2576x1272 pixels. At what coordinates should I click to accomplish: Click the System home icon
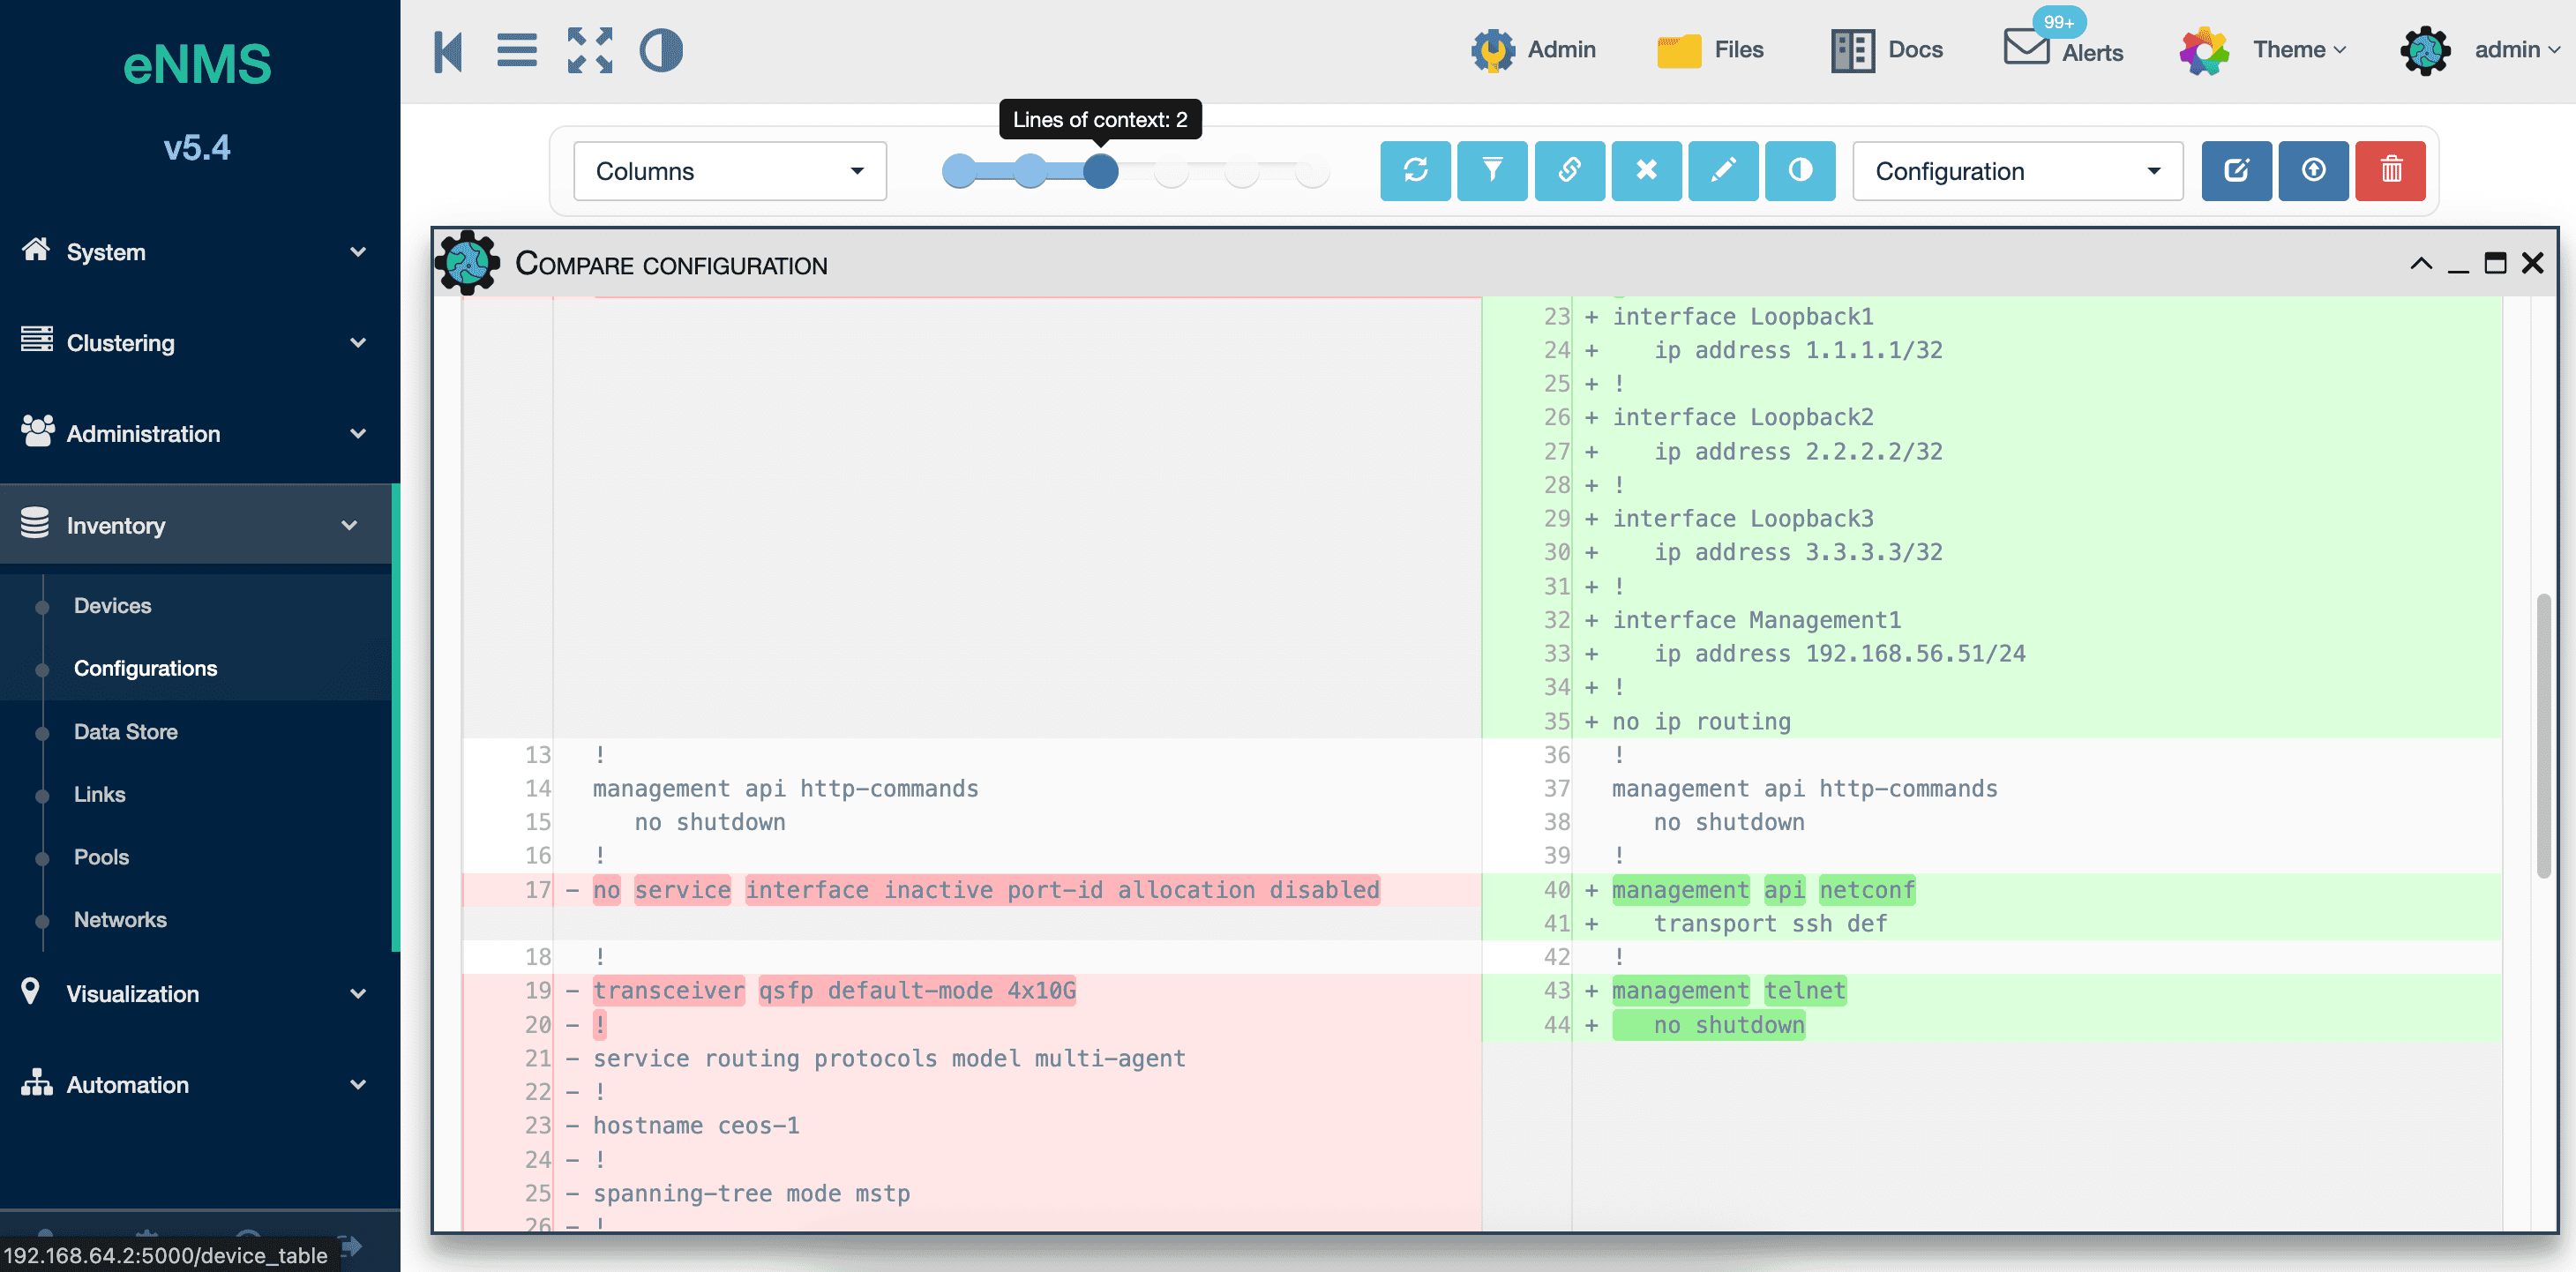(x=36, y=249)
